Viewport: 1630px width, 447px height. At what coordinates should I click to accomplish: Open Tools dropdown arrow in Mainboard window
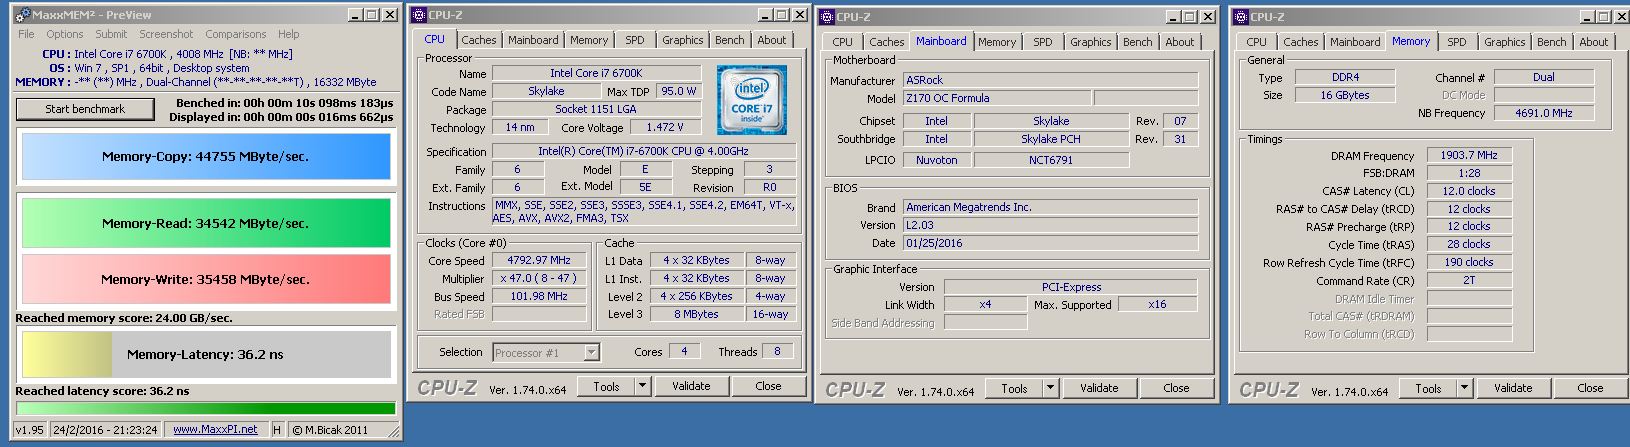[1050, 388]
